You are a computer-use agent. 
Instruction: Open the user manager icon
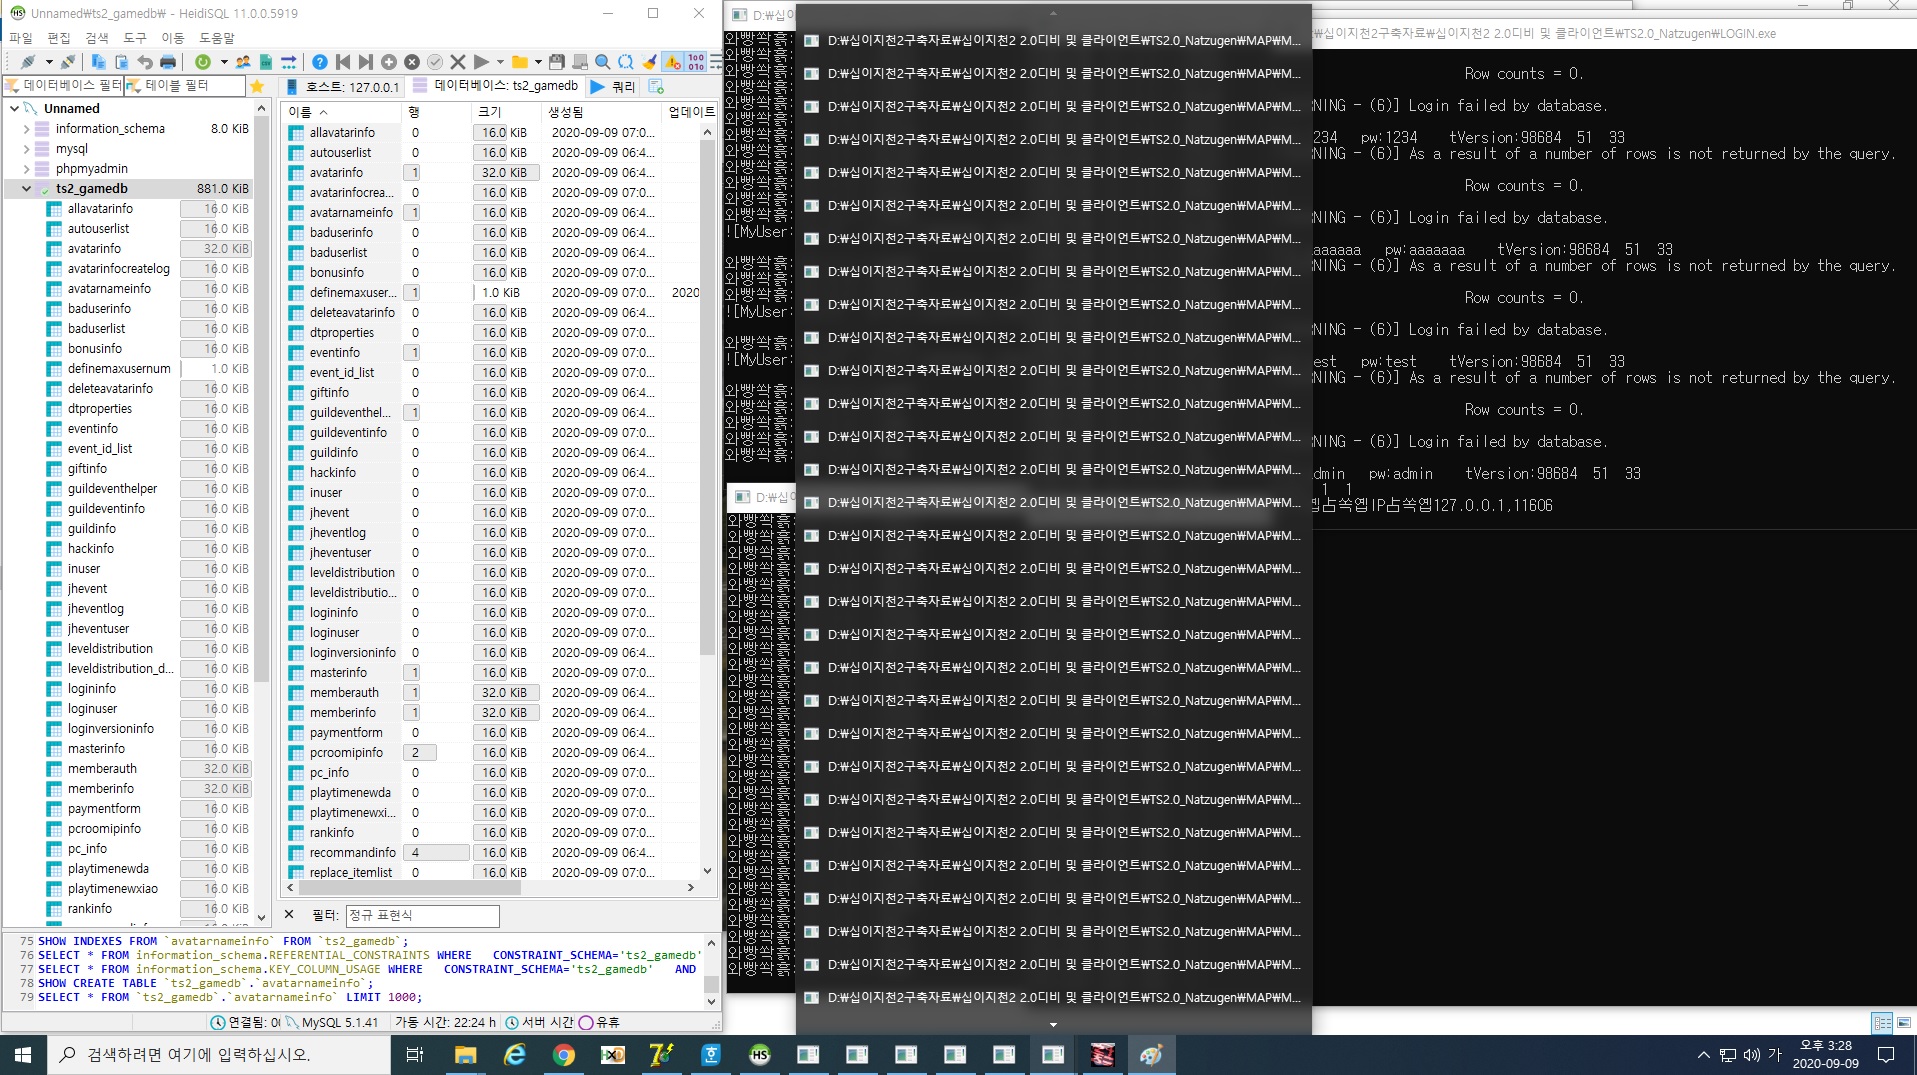pos(243,62)
